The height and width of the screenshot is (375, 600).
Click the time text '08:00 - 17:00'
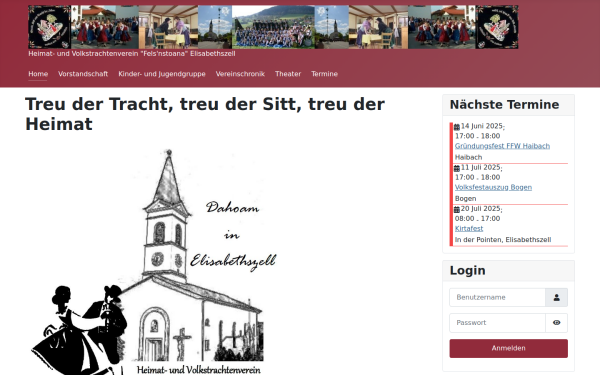click(x=477, y=218)
